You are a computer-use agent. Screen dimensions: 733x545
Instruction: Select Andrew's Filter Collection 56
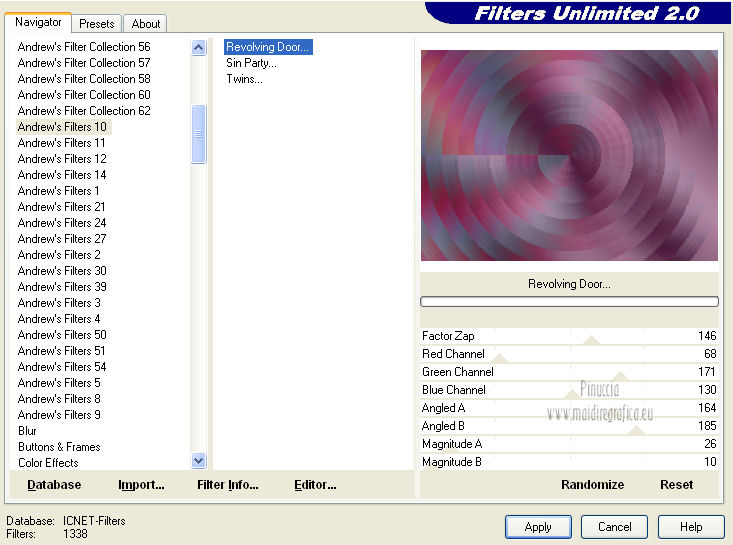pos(84,47)
